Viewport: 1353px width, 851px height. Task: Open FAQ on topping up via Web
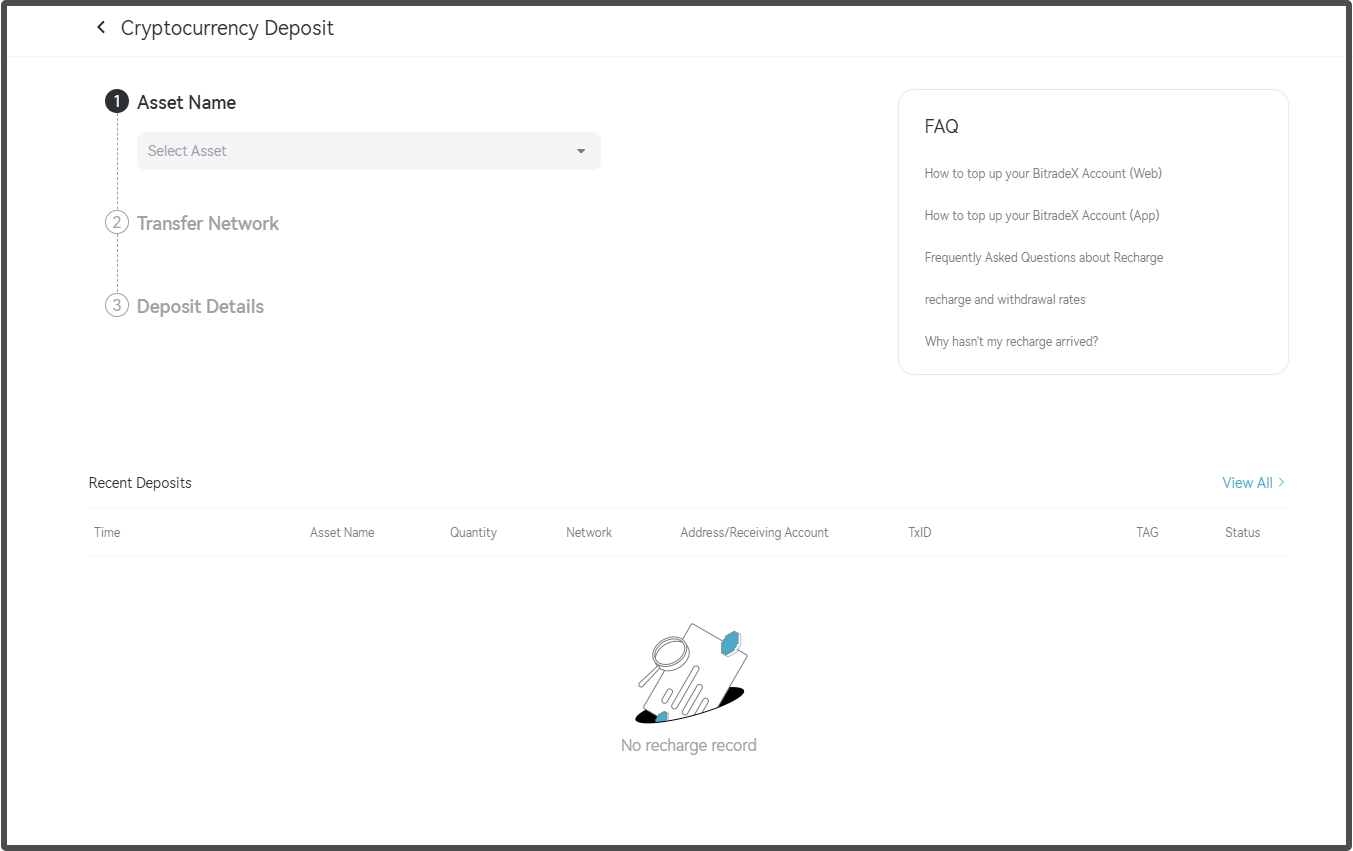pyautogui.click(x=1043, y=173)
